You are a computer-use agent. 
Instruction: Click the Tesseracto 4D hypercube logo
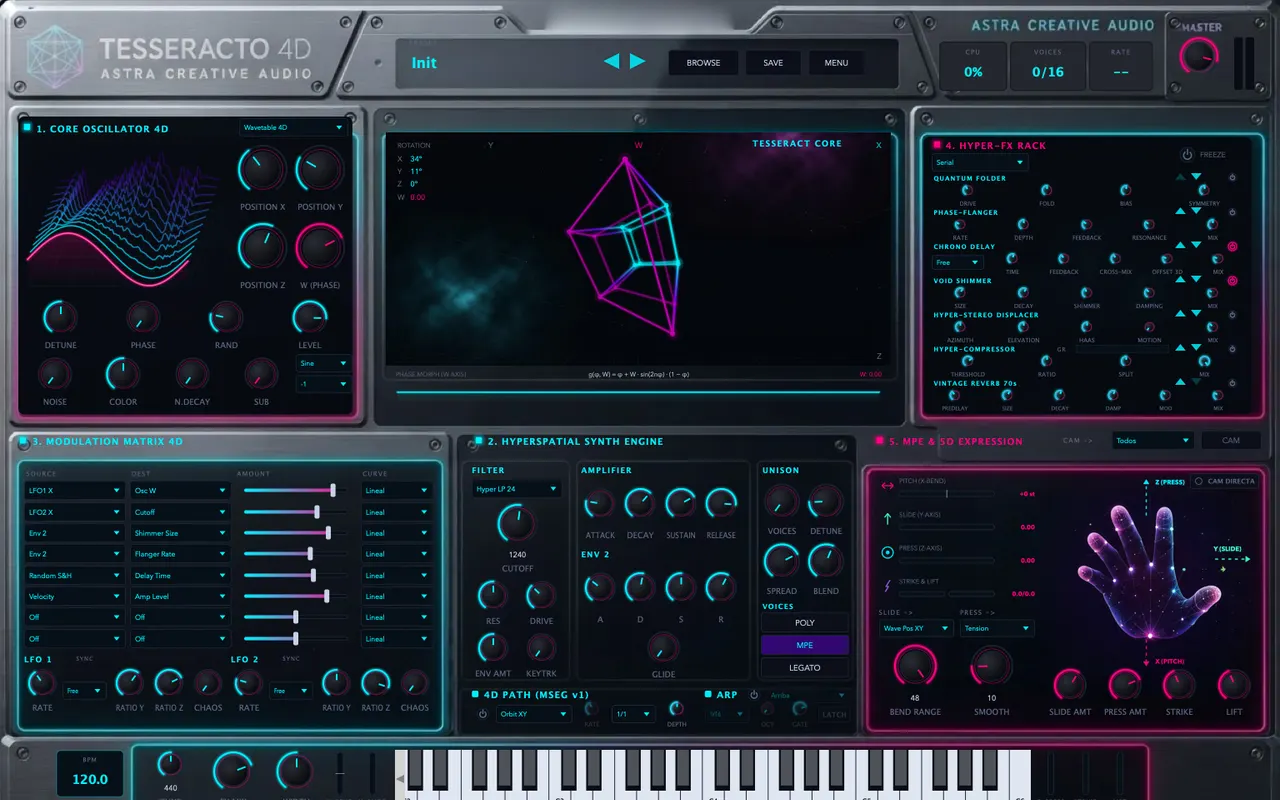pos(56,59)
